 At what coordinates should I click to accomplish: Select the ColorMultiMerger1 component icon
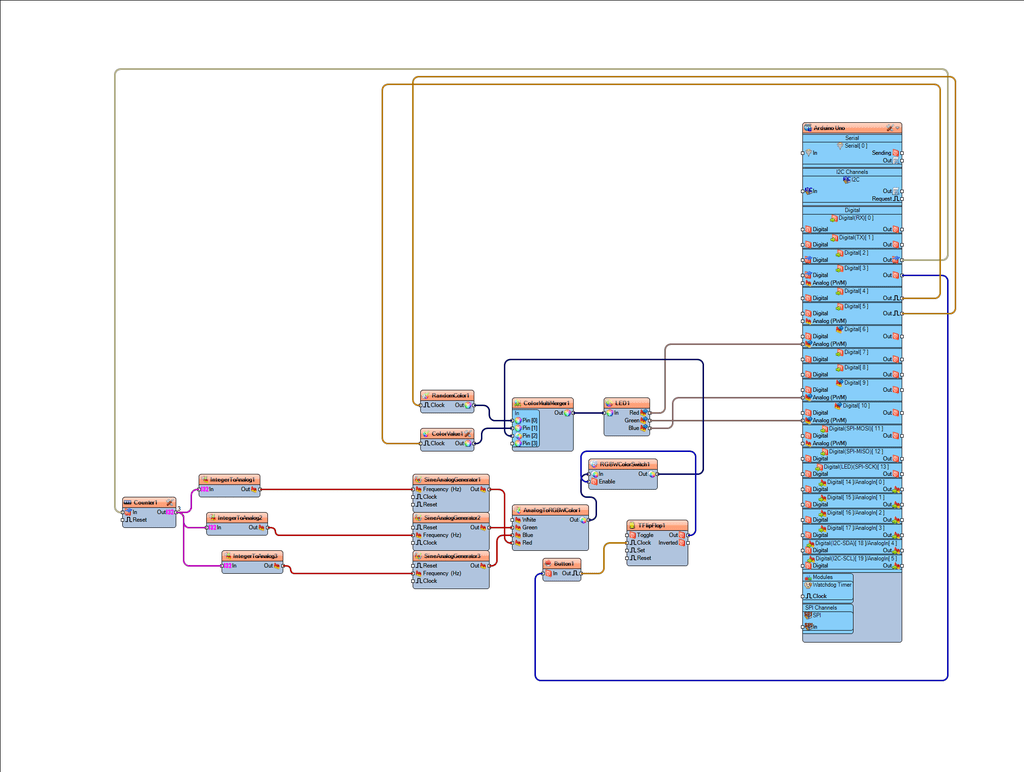(x=517, y=403)
